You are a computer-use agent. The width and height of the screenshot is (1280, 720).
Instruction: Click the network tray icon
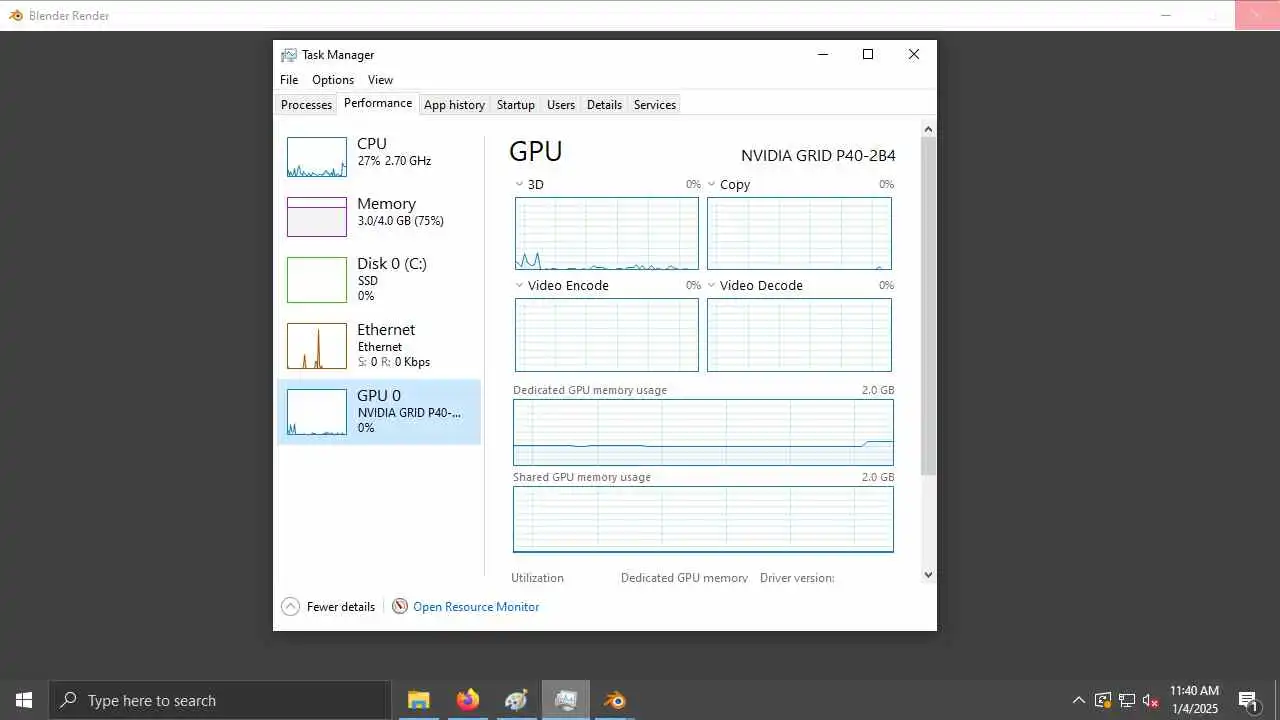[x=1127, y=700]
